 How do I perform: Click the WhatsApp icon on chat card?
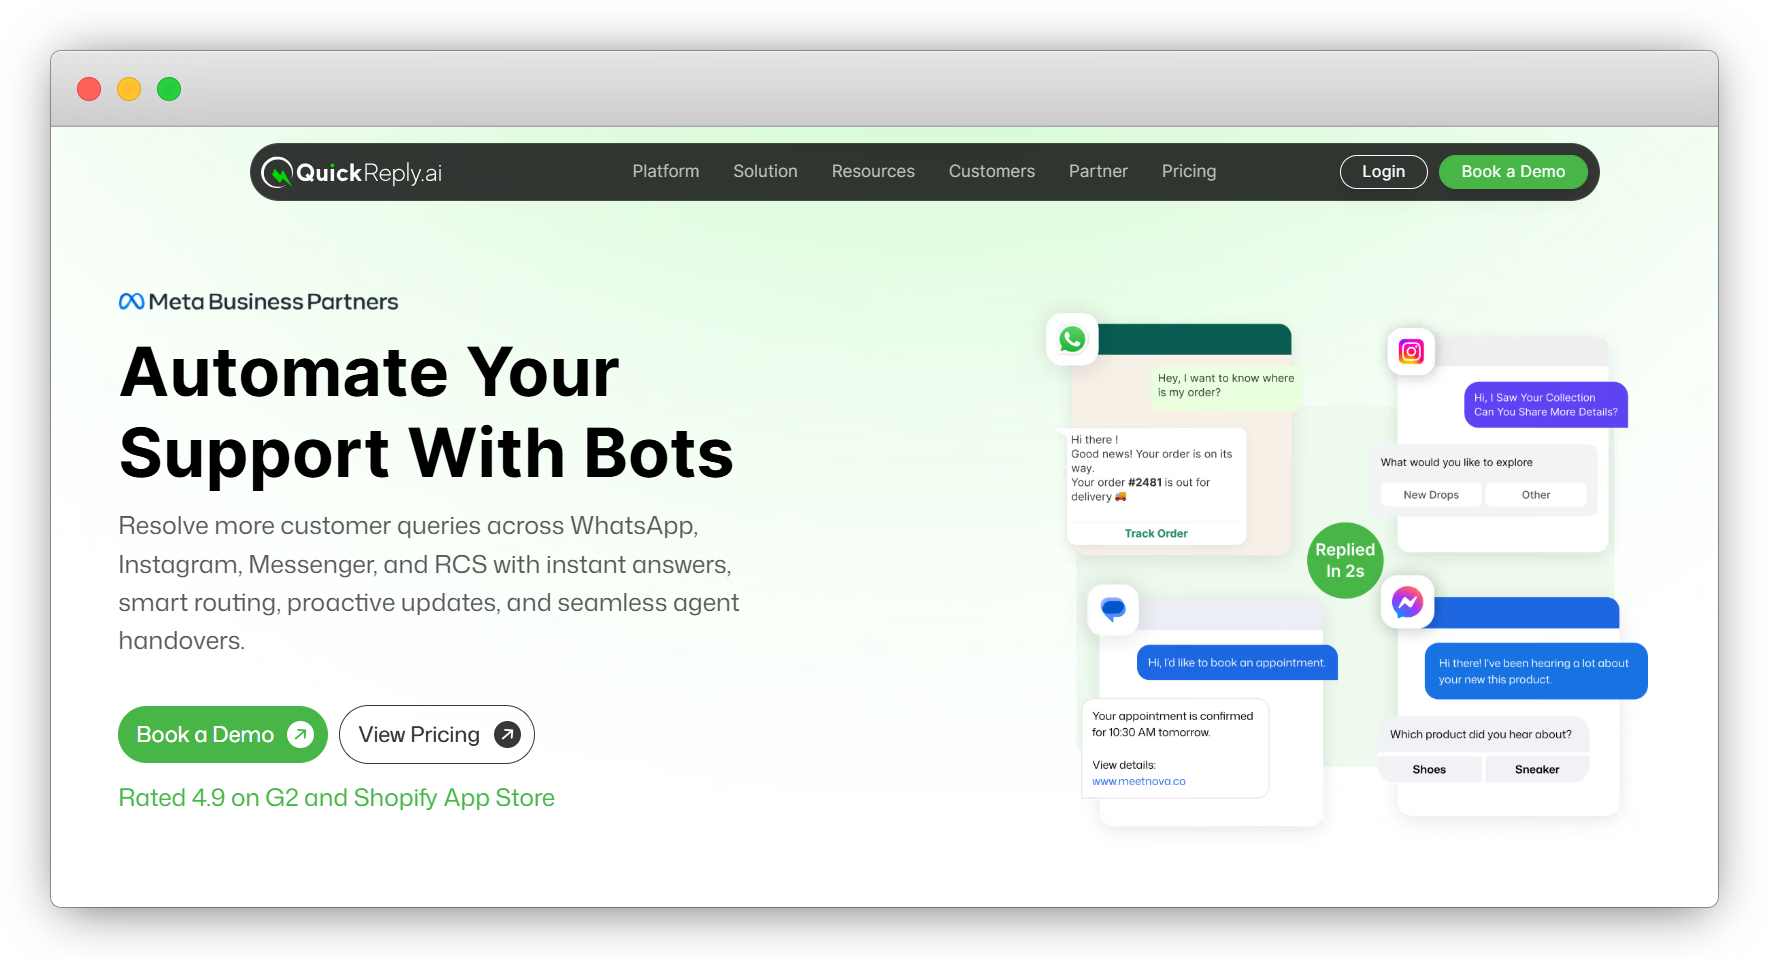point(1072,339)
